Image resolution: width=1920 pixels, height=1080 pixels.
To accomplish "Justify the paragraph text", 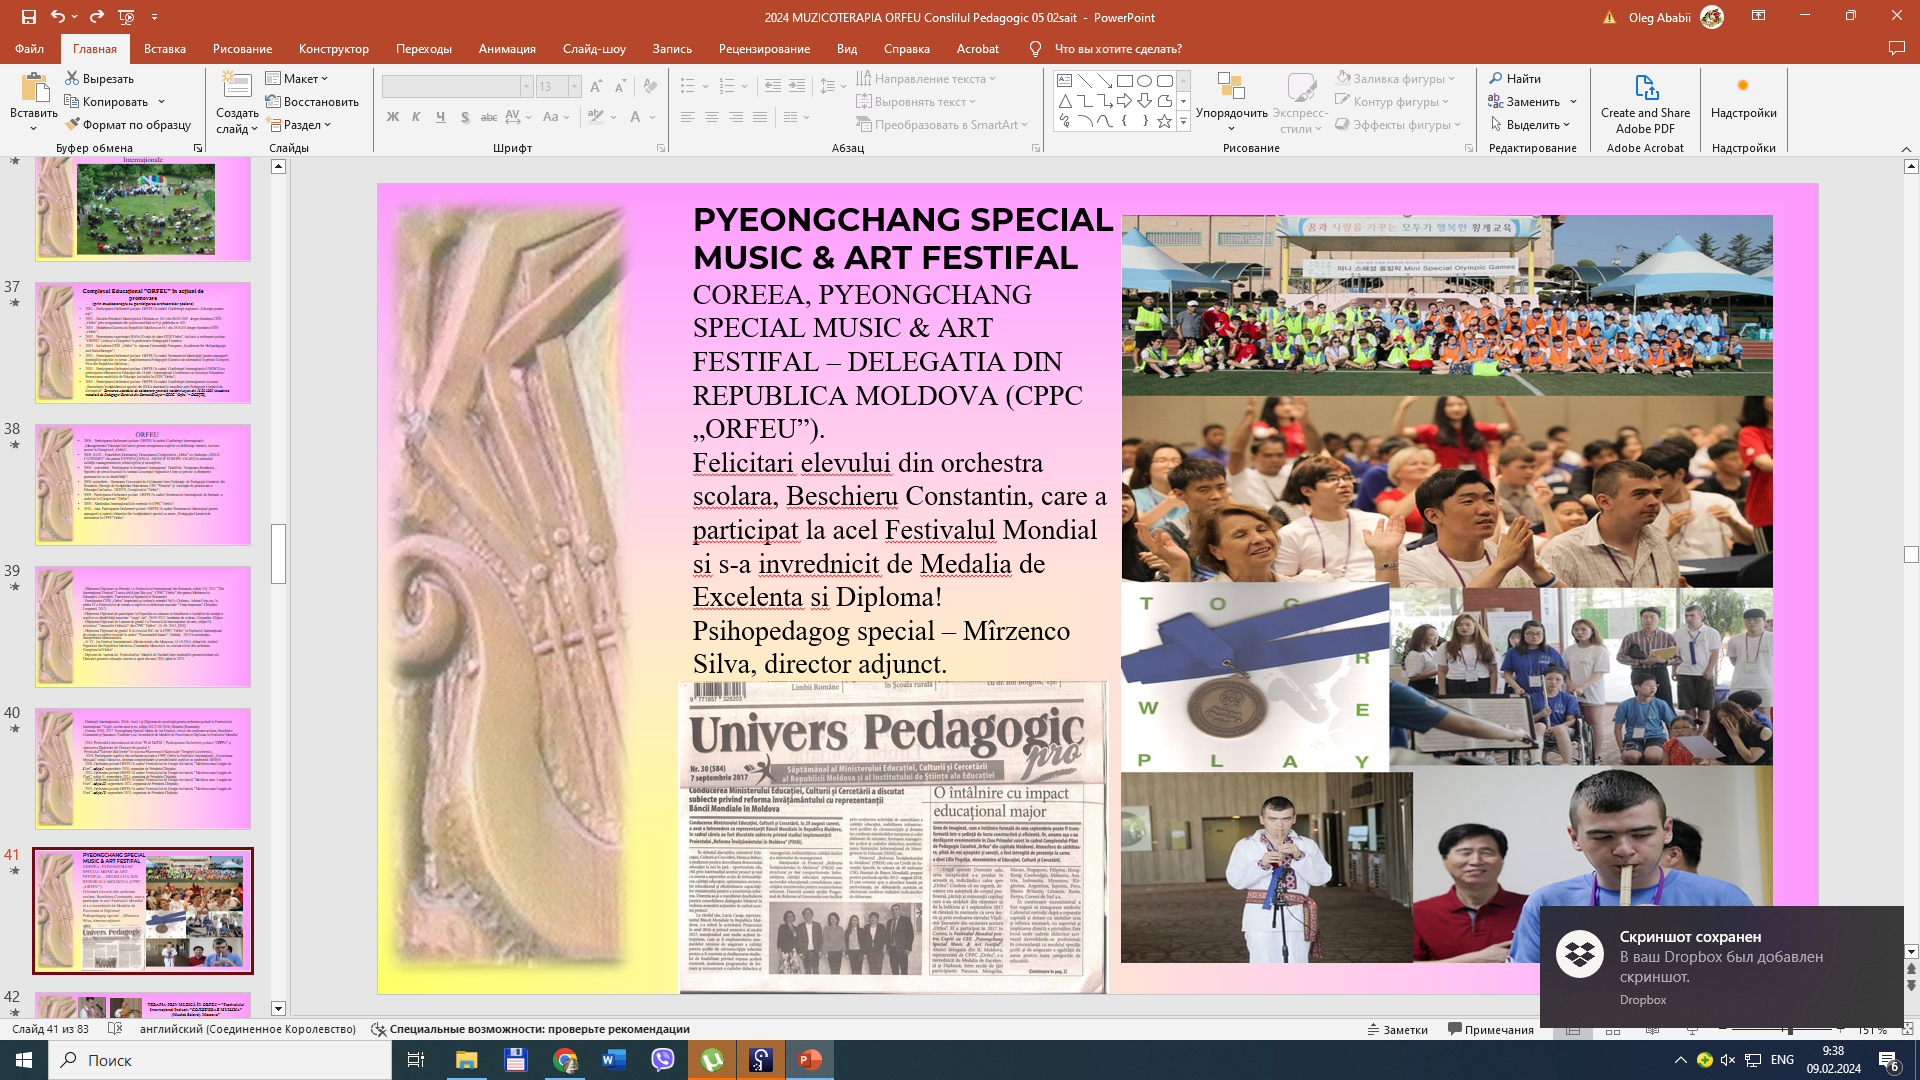I will [x=760, y=117].
